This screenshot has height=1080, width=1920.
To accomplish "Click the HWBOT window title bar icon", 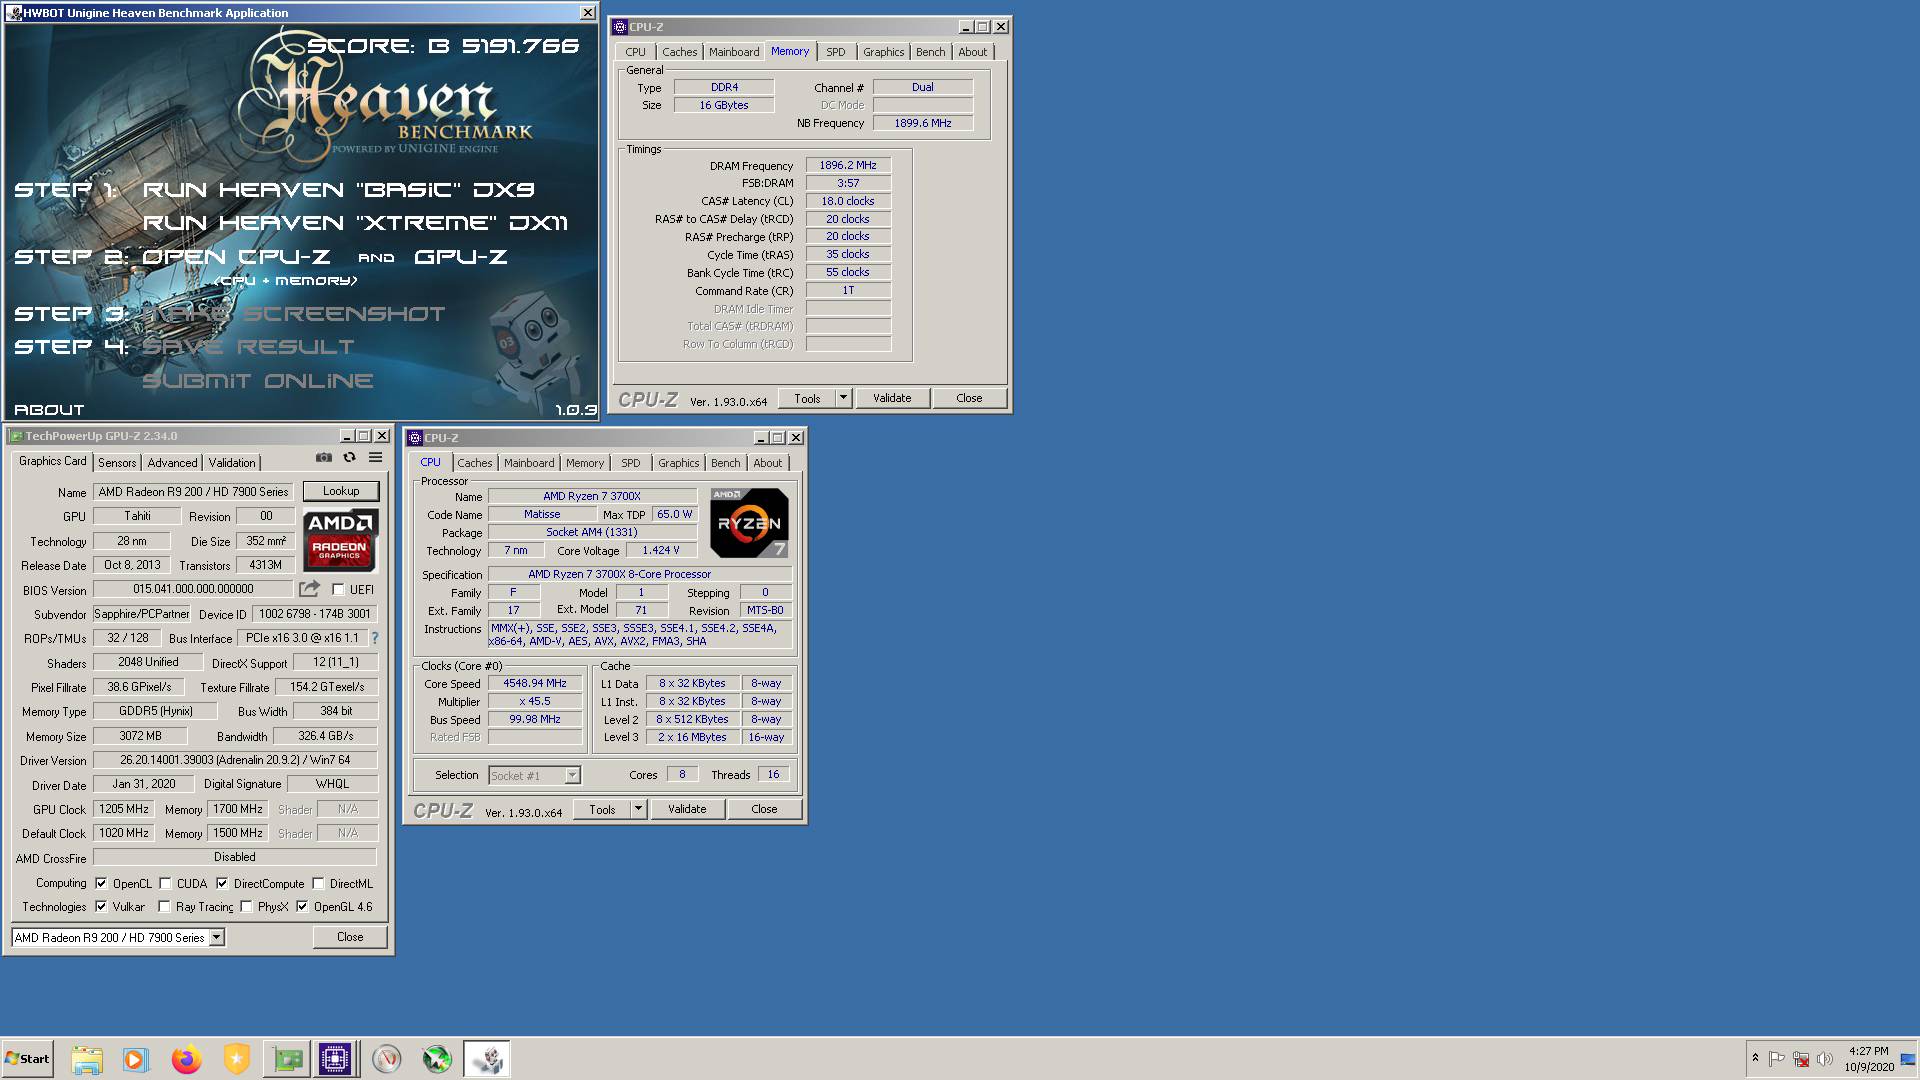I will click(14, 13).
